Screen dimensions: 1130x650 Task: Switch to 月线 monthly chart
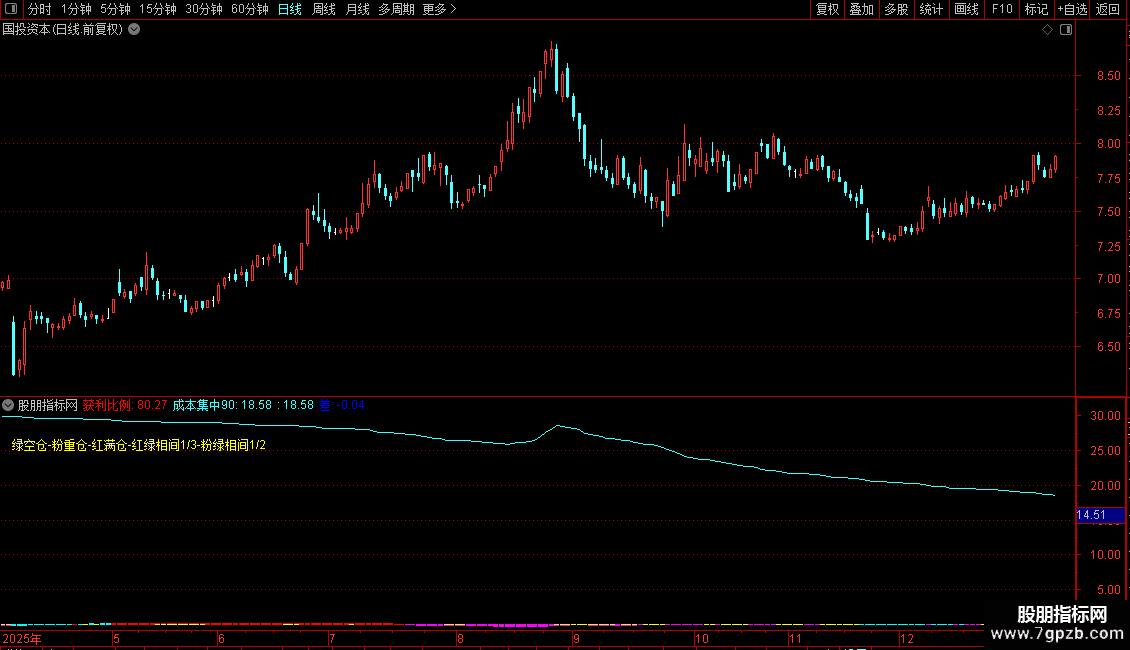click(x=357, y=9)
